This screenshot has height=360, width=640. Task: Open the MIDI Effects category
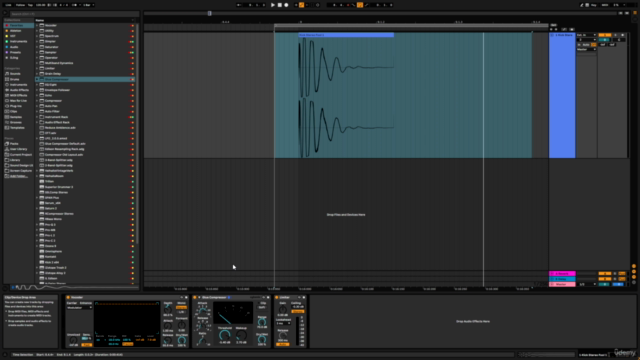click(18, 95)
